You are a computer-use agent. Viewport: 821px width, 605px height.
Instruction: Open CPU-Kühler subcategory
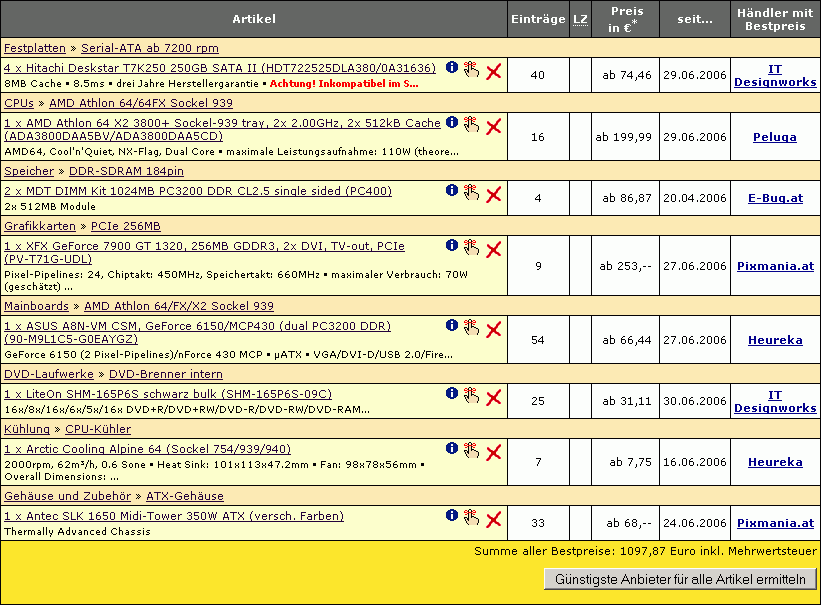tap(98, 430)
